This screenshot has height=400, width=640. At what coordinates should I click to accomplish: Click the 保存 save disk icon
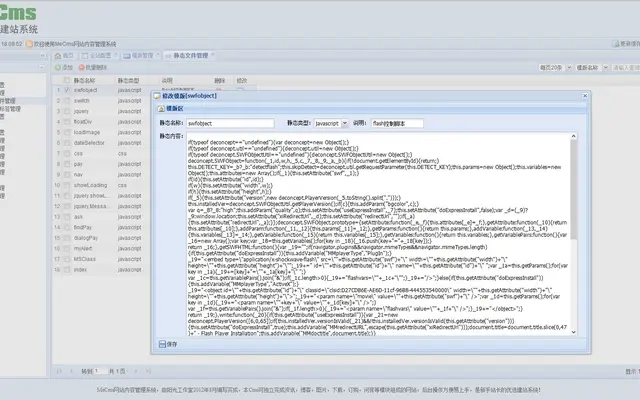[x=162, y=344]
